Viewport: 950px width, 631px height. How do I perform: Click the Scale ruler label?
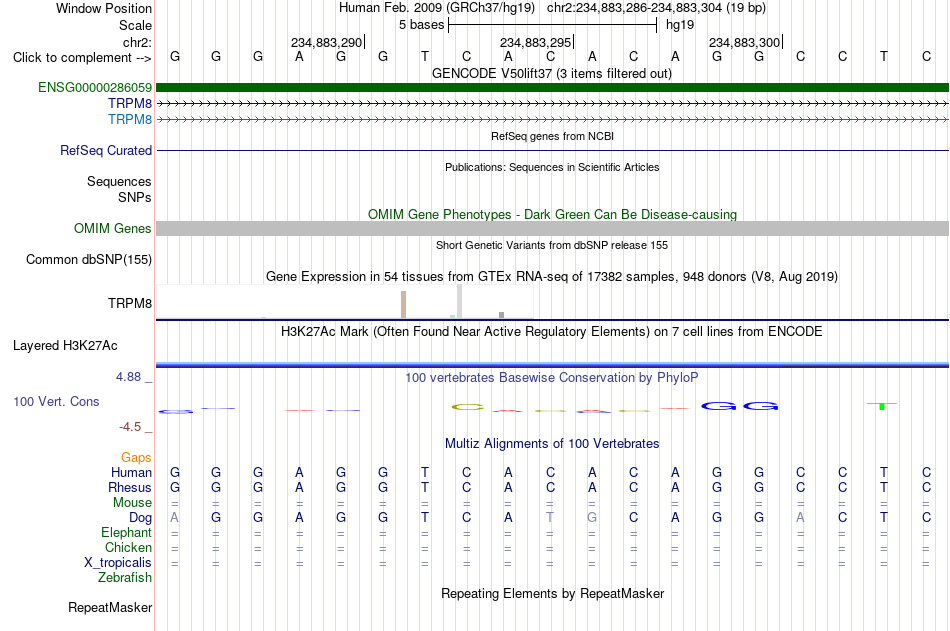coord(135,25)
